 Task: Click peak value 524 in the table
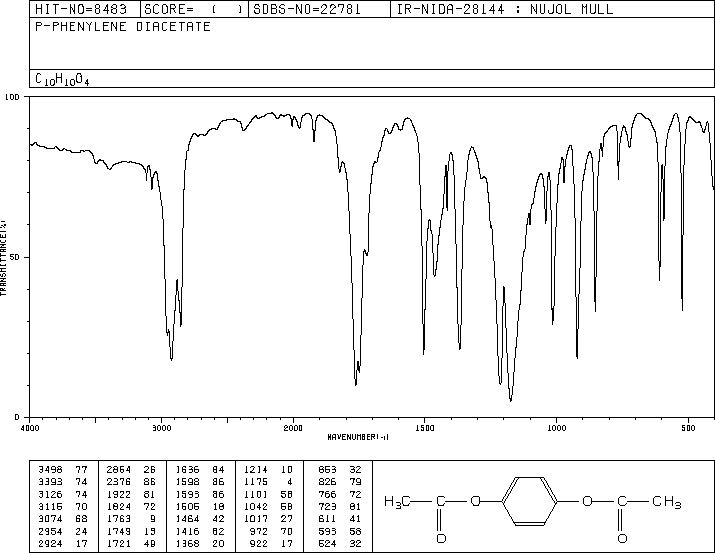327,543
